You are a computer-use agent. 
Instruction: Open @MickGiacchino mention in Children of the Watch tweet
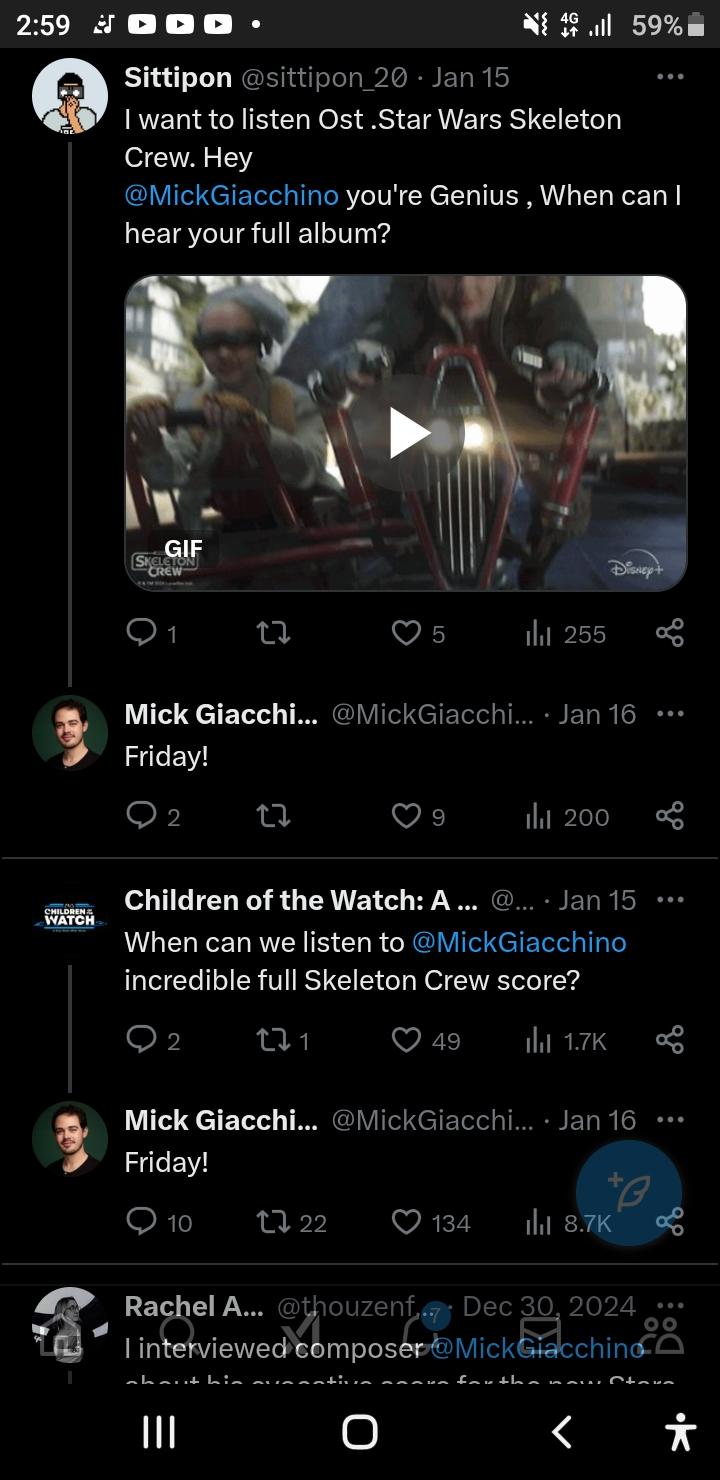tap(518, 942)
